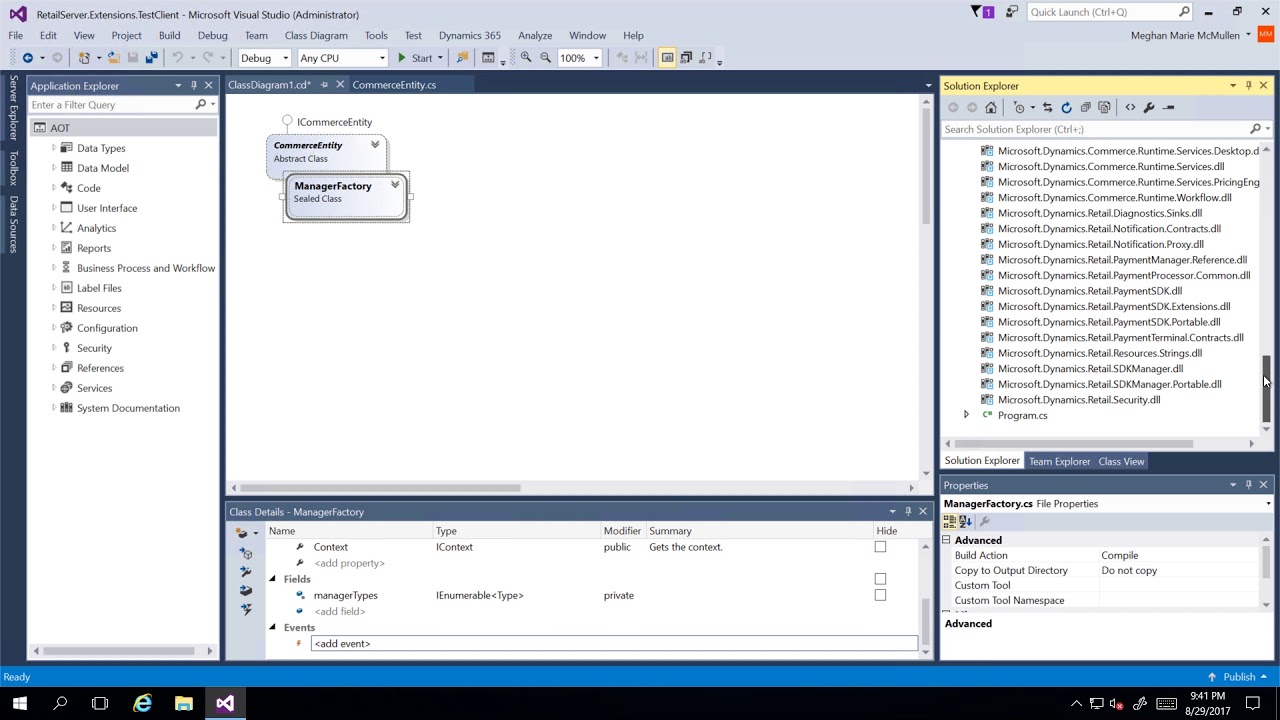
Task: Click the Collapse All icon in Solution Explorer
Action: pyautogui.click(x=1085, y=107)
